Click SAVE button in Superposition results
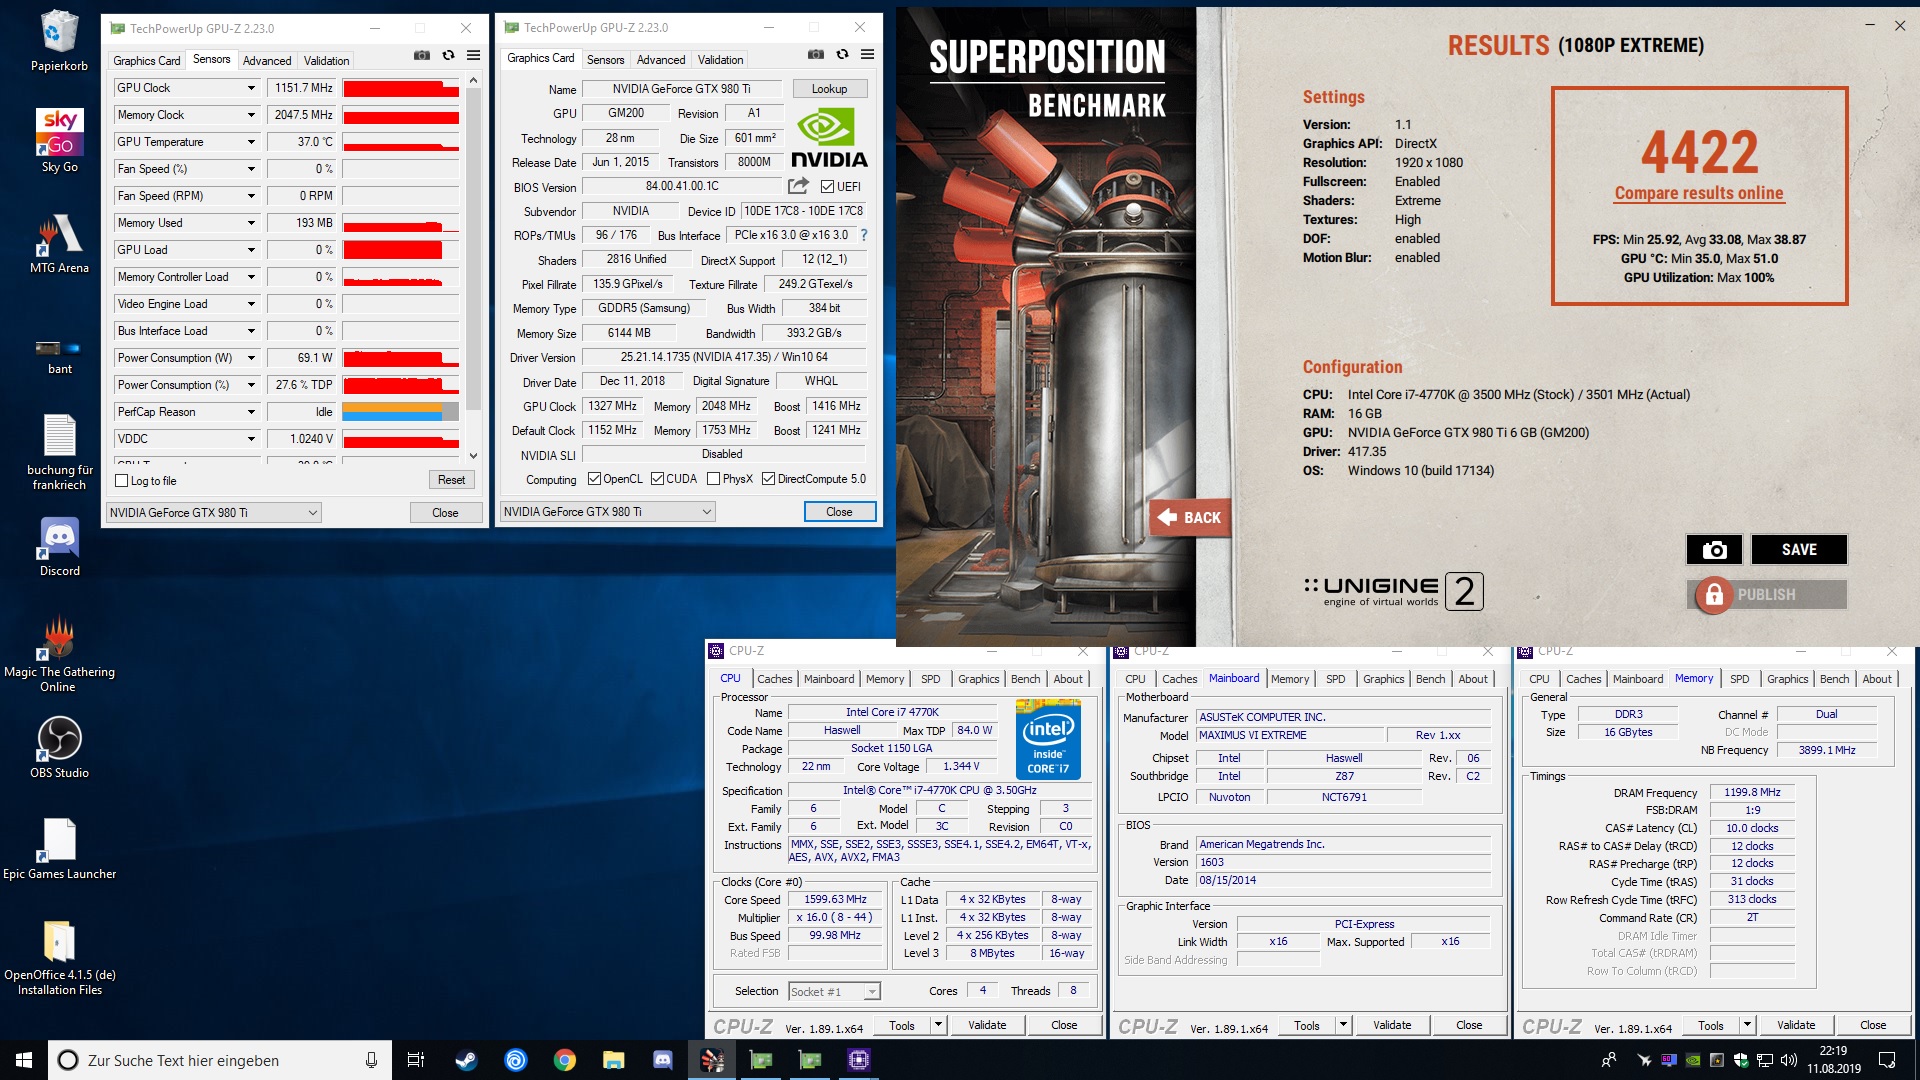Viewport: 1920px width, 1080px height. pos(1798,549)
